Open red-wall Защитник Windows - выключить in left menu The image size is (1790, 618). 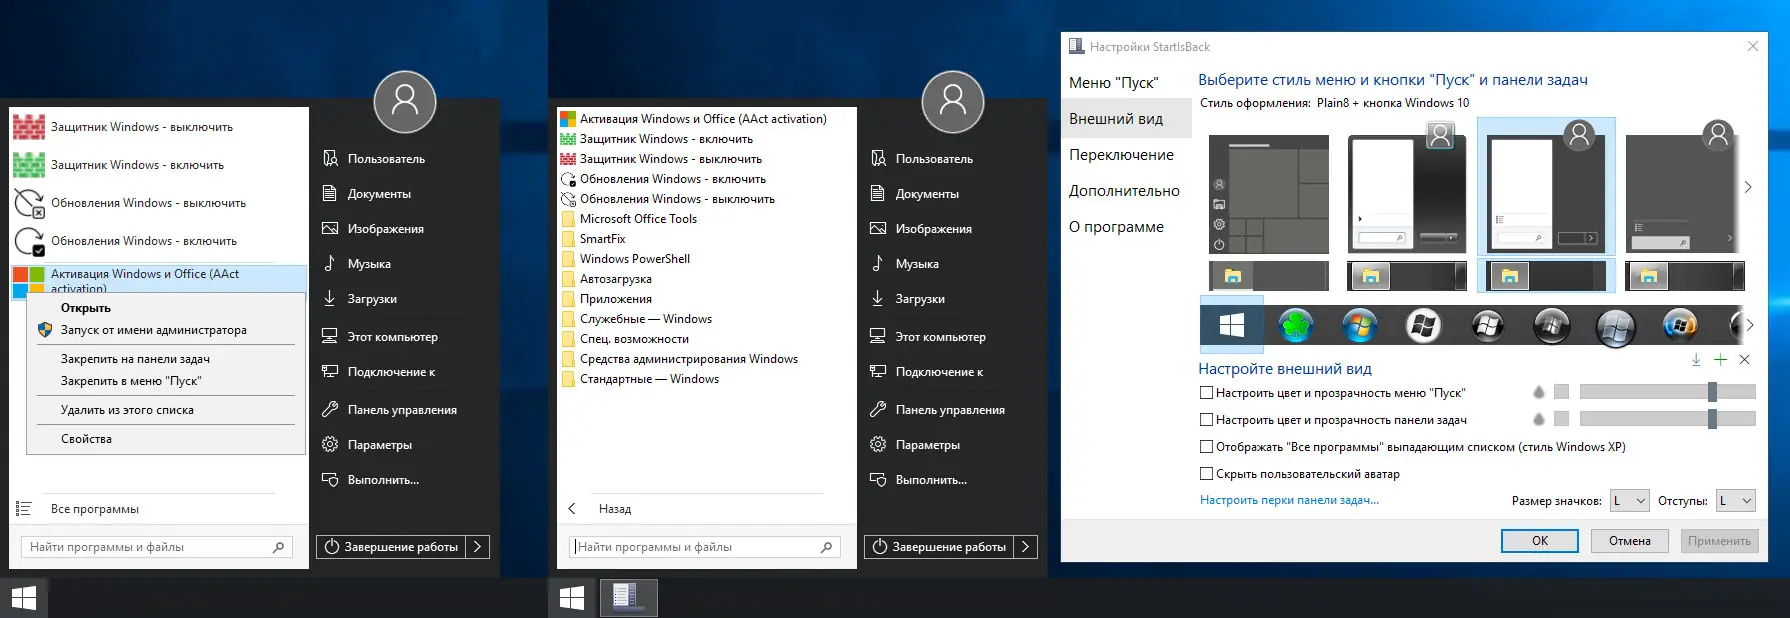click(x=158, y=127)
